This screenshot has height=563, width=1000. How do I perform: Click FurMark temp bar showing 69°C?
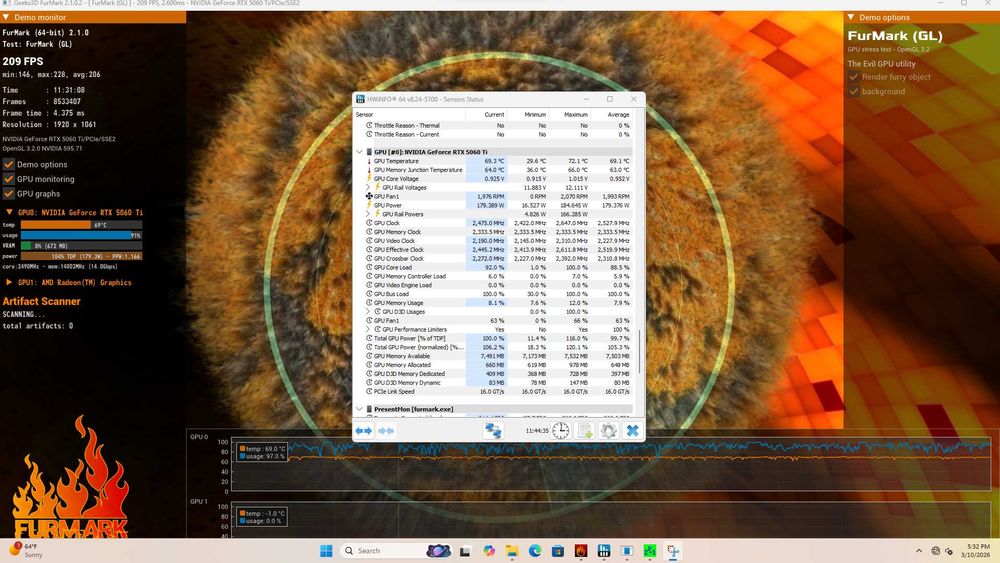[x=81, y=225]
